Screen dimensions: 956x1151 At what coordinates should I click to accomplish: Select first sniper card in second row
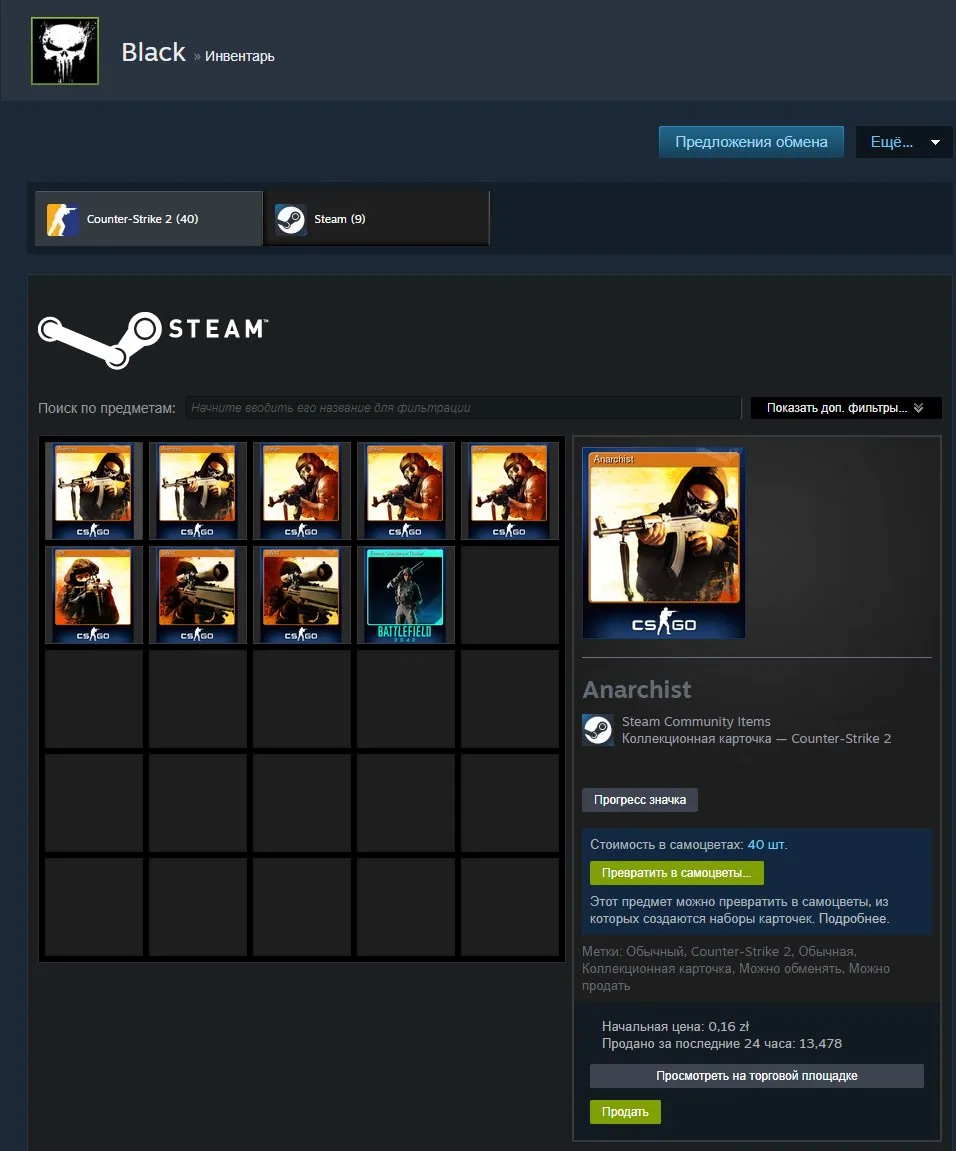click(198, 595)
